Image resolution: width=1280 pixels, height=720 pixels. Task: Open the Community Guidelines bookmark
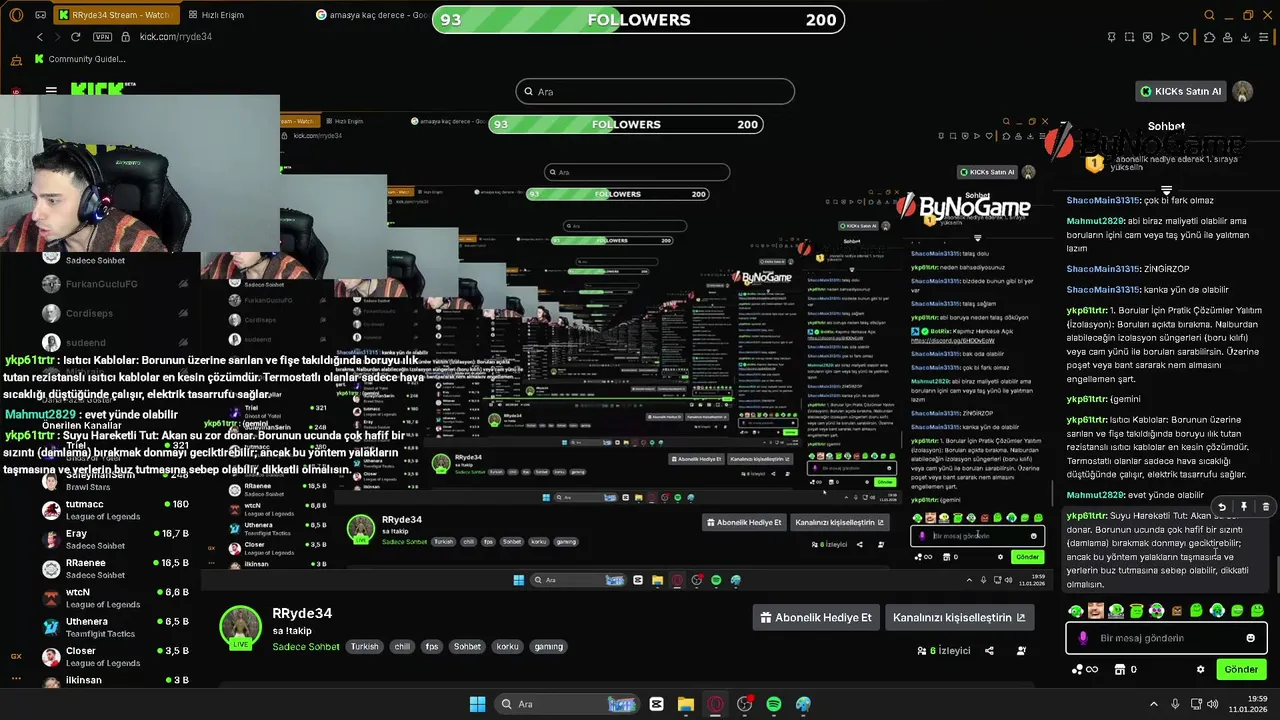(79, 59)
